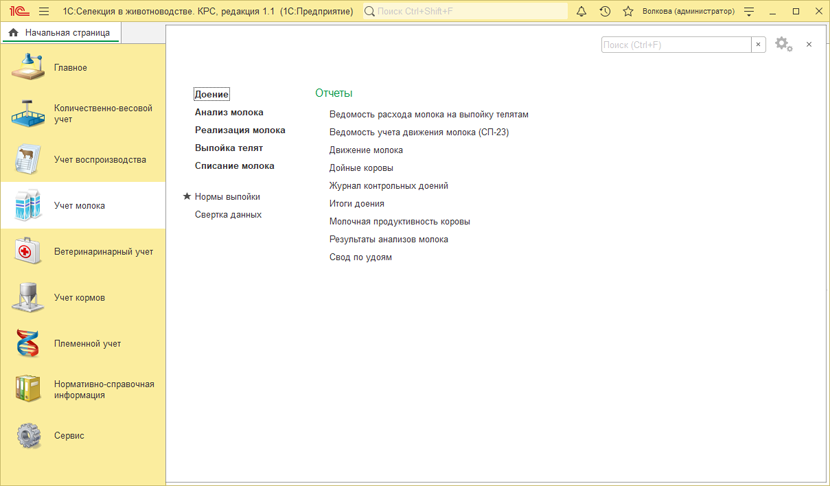Click the Учет воспроизводства icon
830x486 pixels.
(28, 160)
